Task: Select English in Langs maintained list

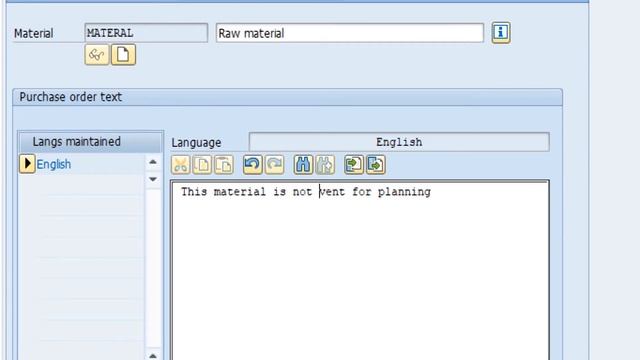Action: click(53, 164)
